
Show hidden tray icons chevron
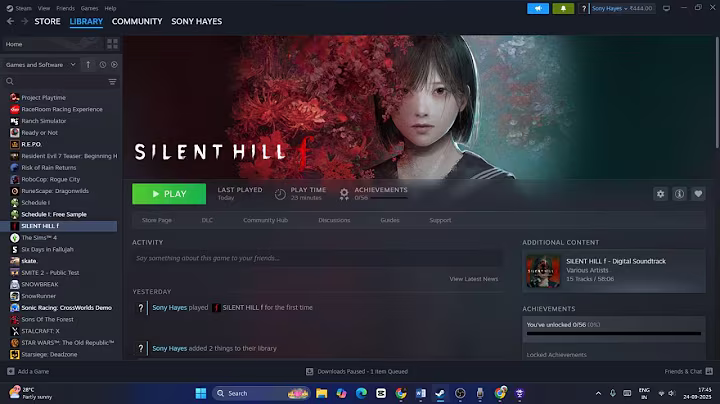click(x=598, y=393)
